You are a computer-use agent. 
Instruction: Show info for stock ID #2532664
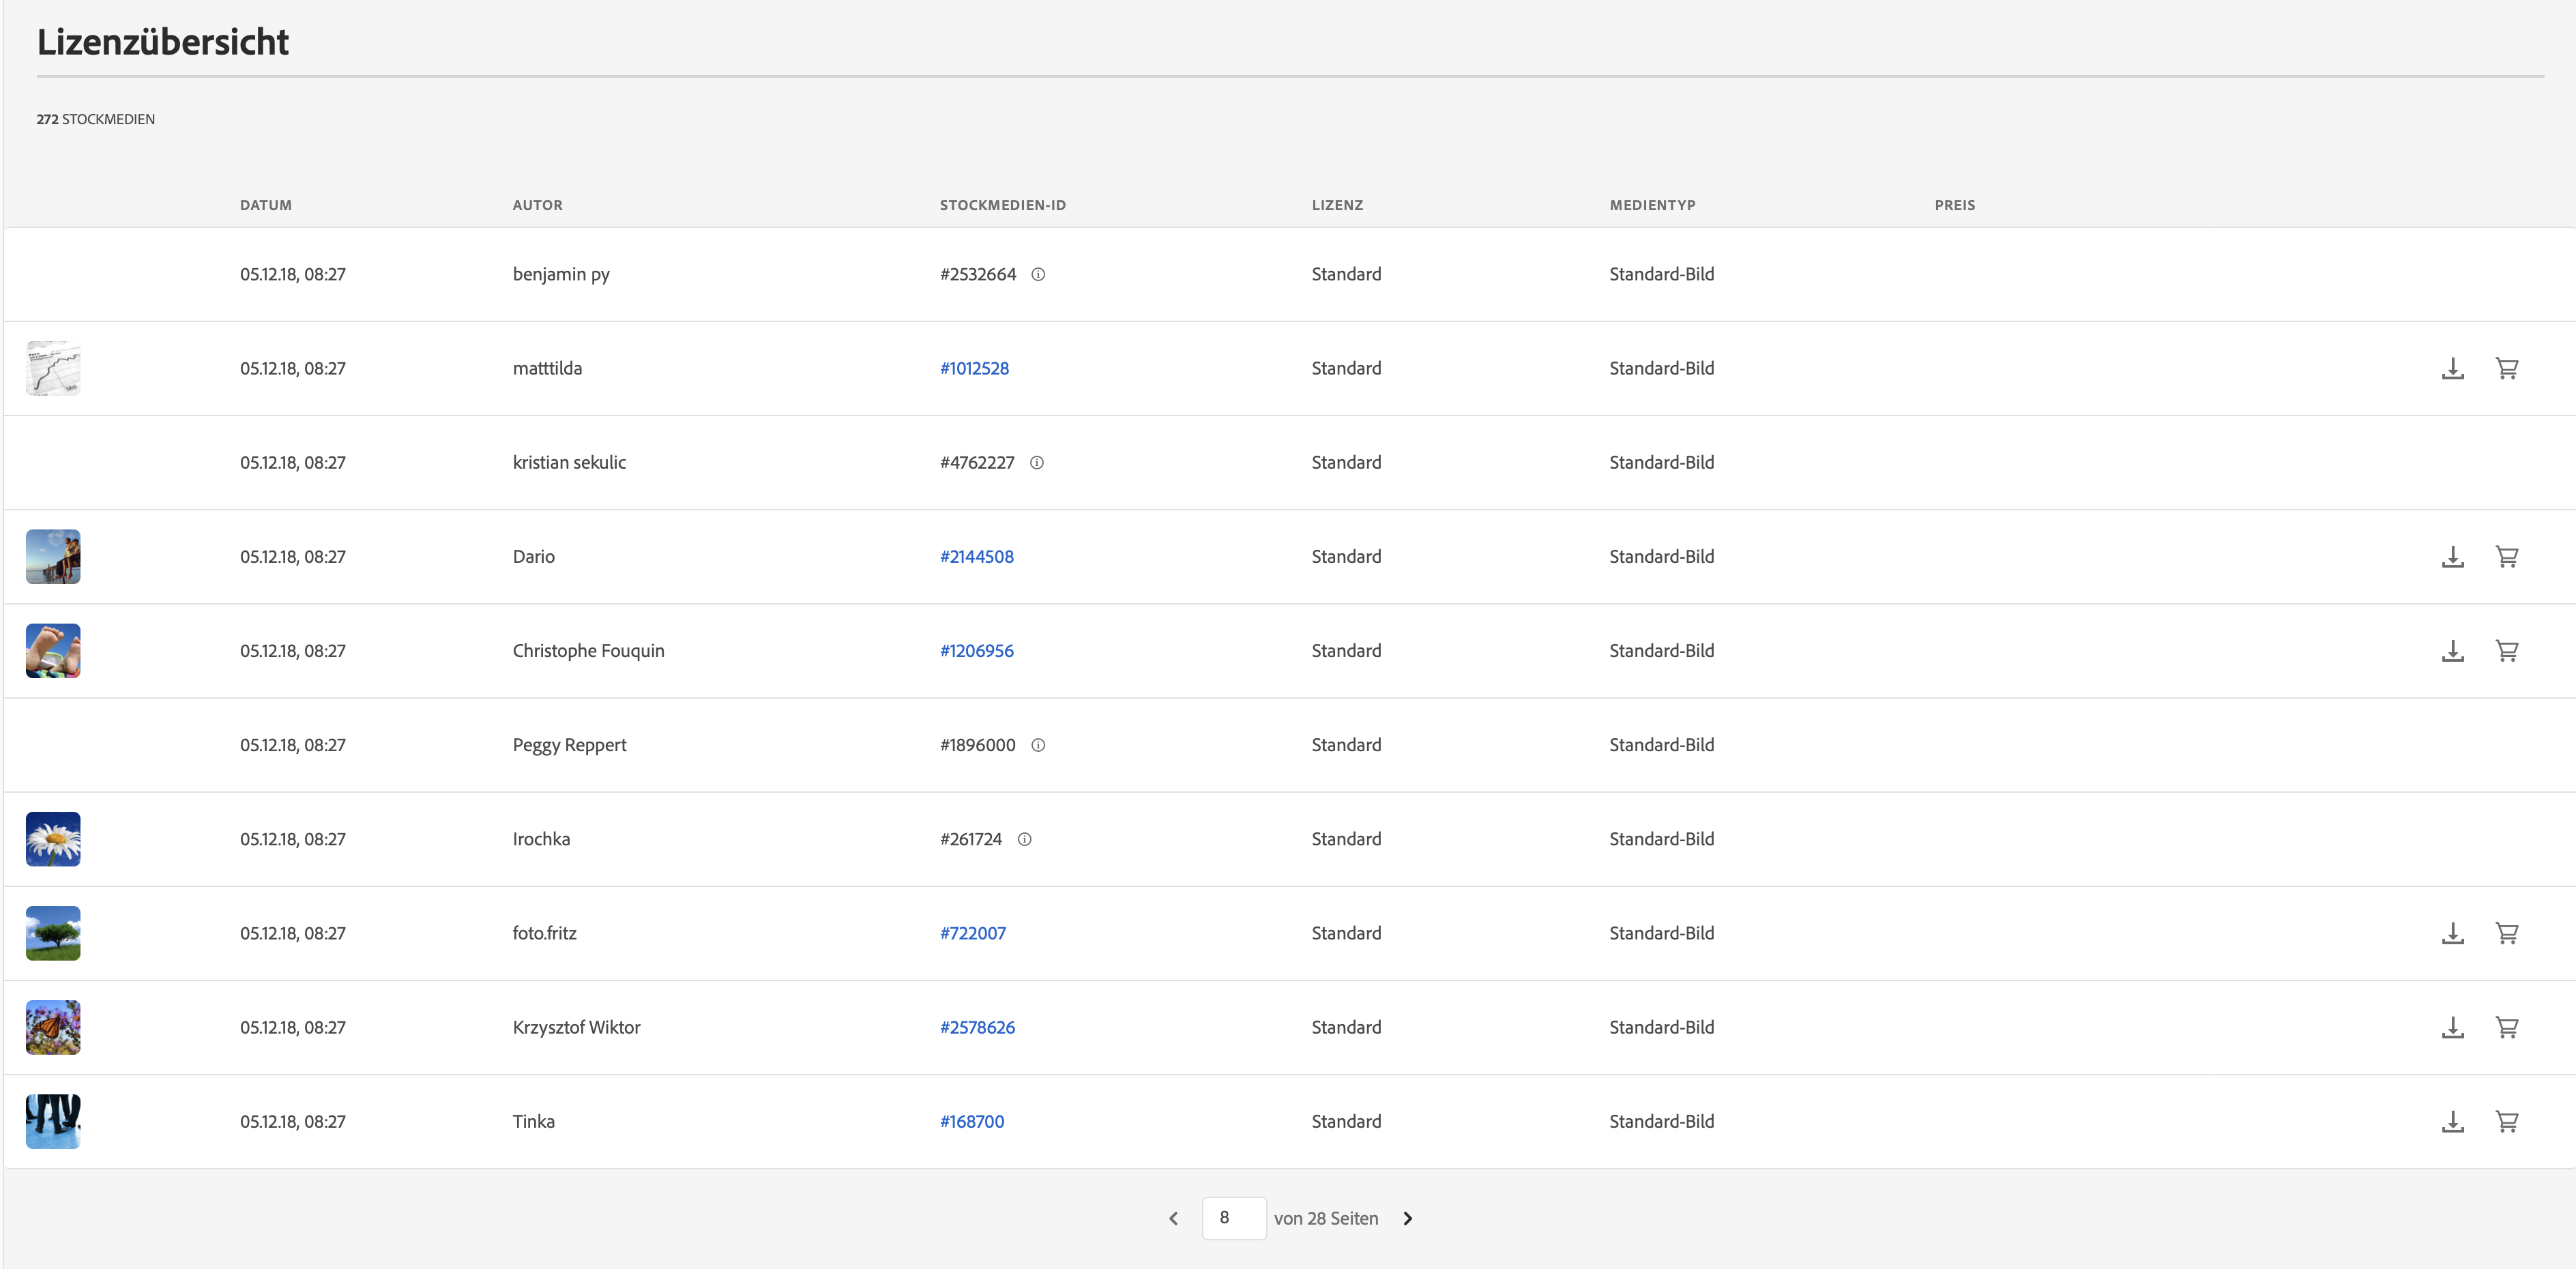(1038, 274)
